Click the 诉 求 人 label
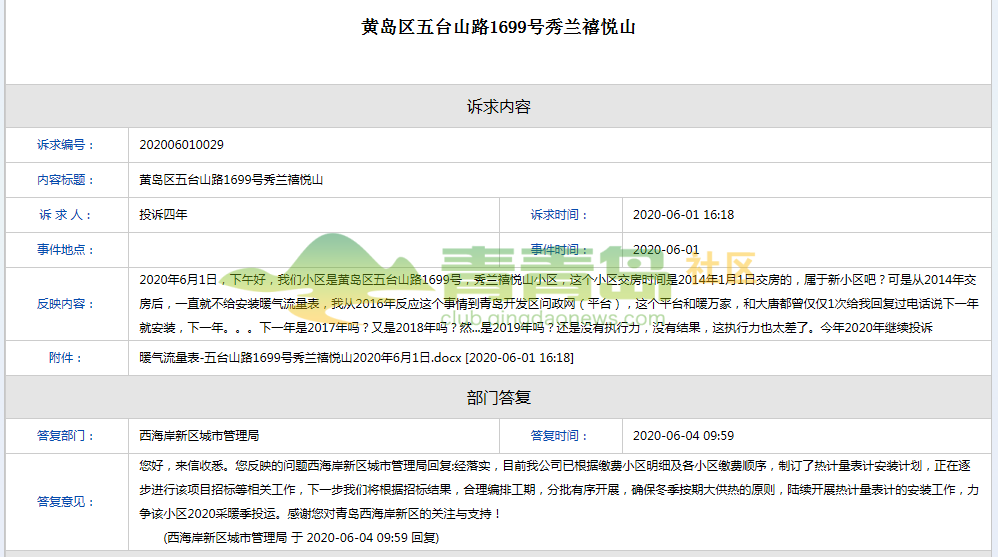998x557 pixels. 66,215
